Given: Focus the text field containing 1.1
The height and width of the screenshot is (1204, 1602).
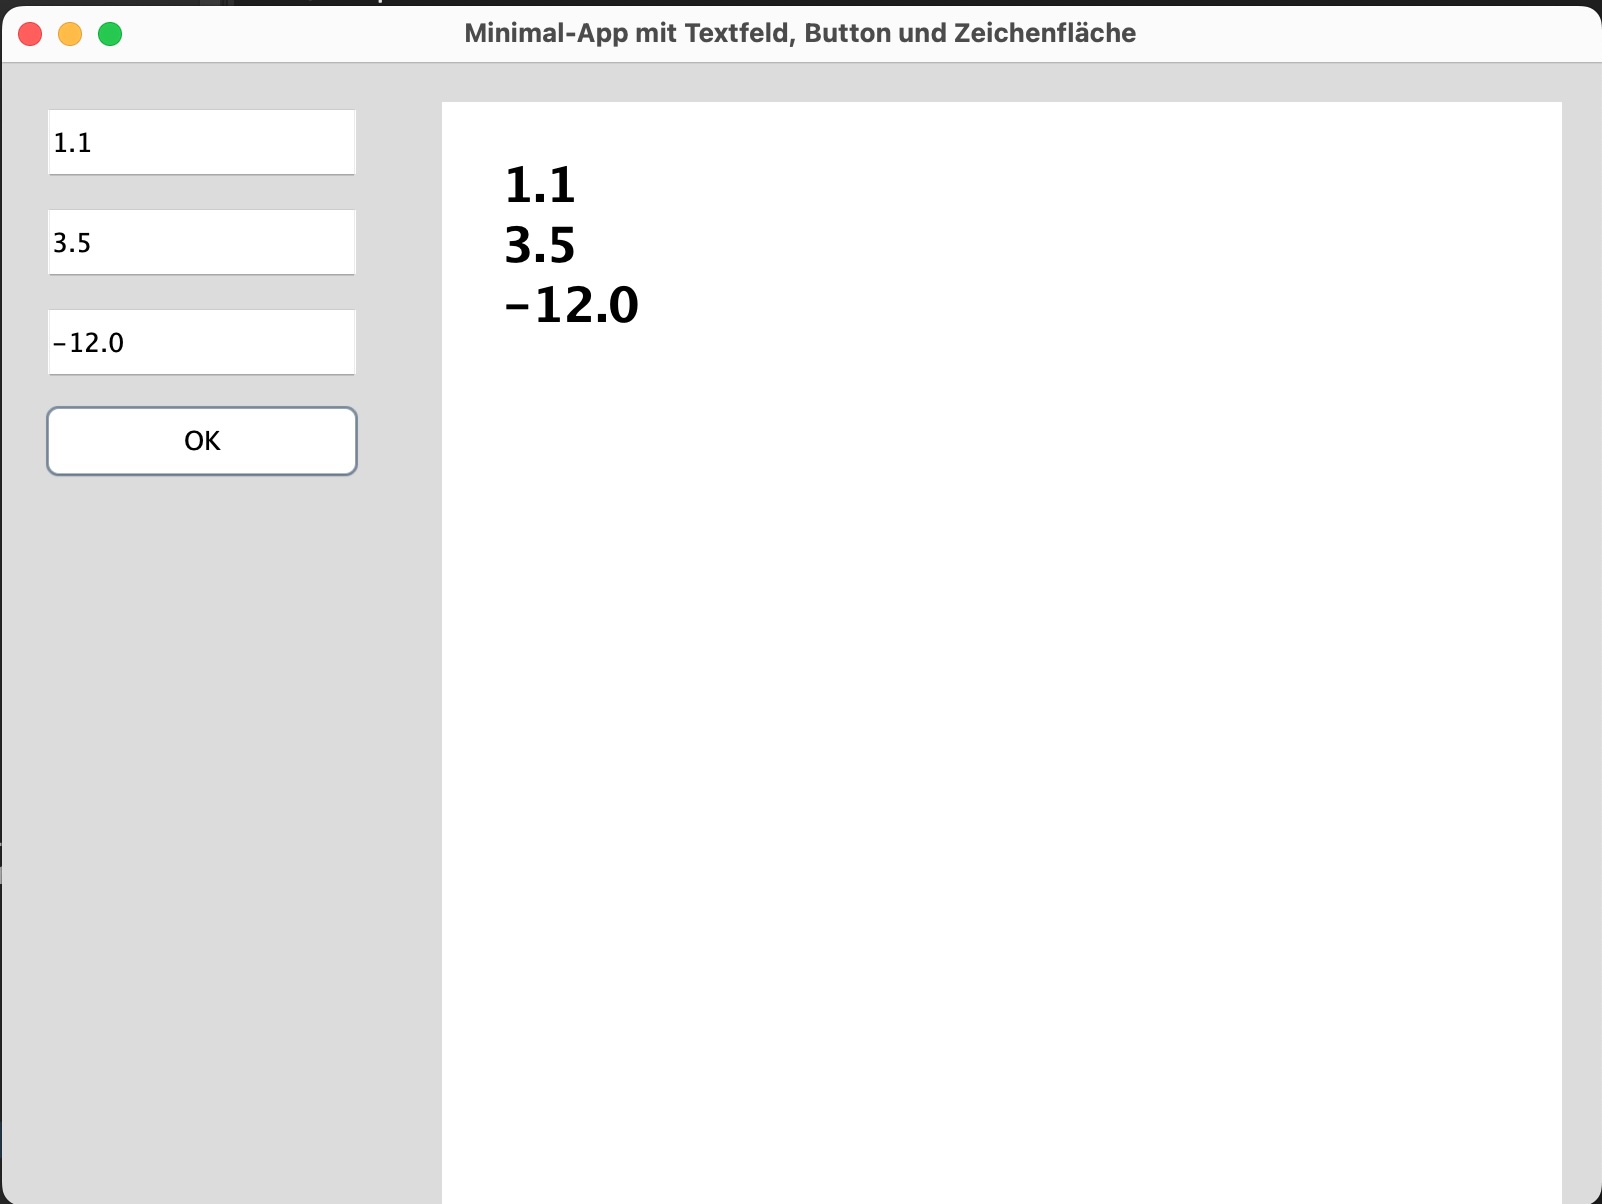Looking at the screenshot, I should coord(201,143).
